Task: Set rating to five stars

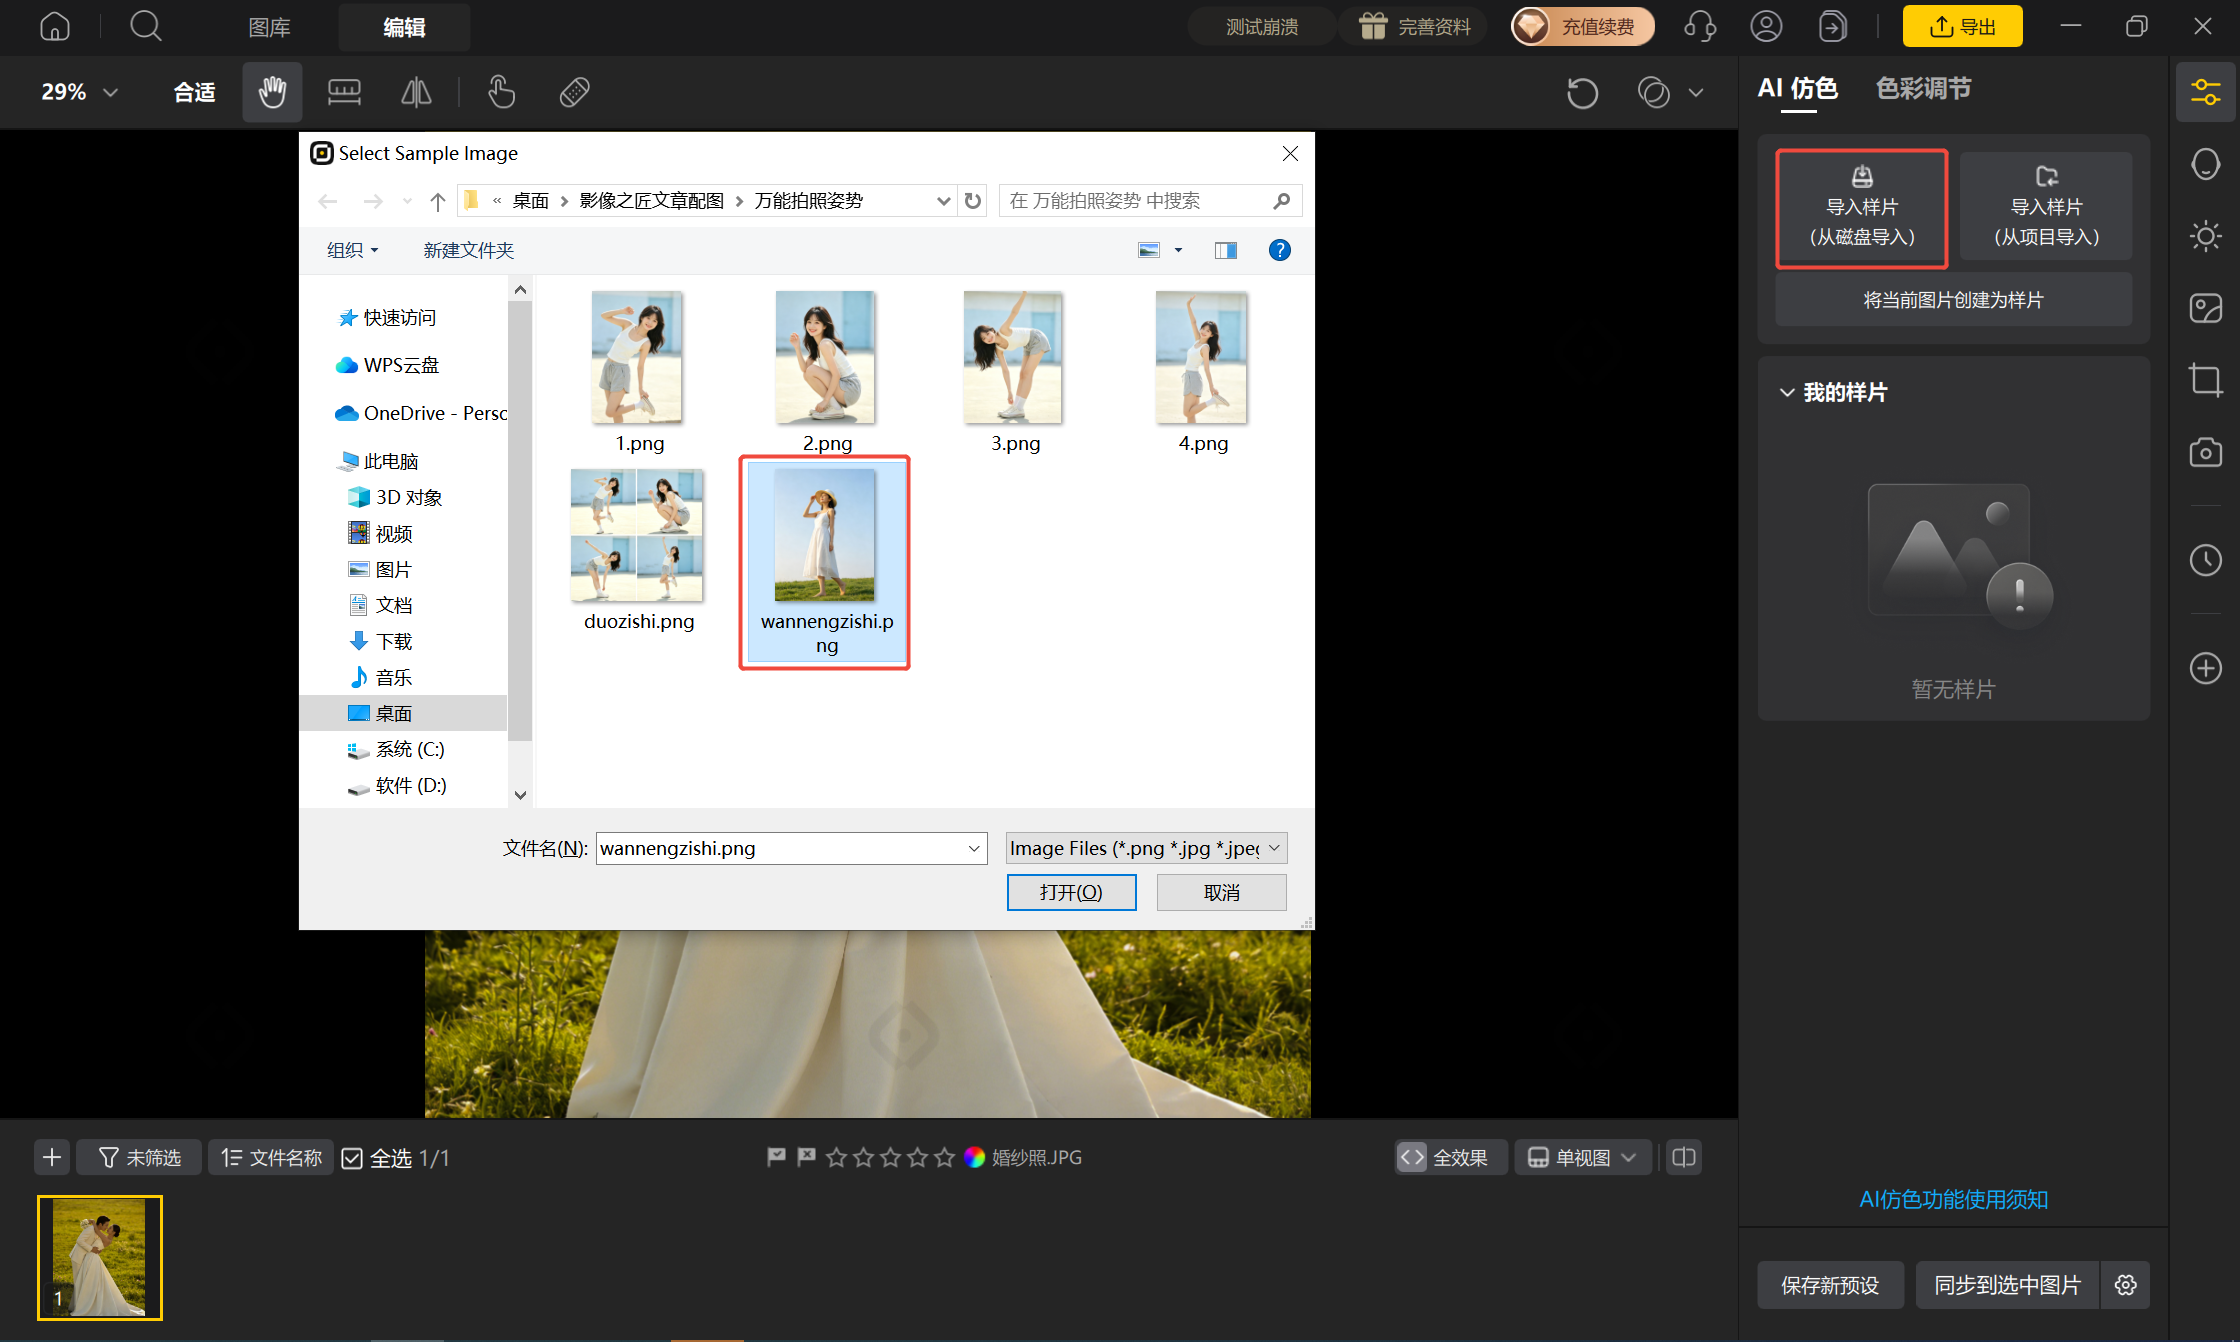Action: [x=944, y=1158]
